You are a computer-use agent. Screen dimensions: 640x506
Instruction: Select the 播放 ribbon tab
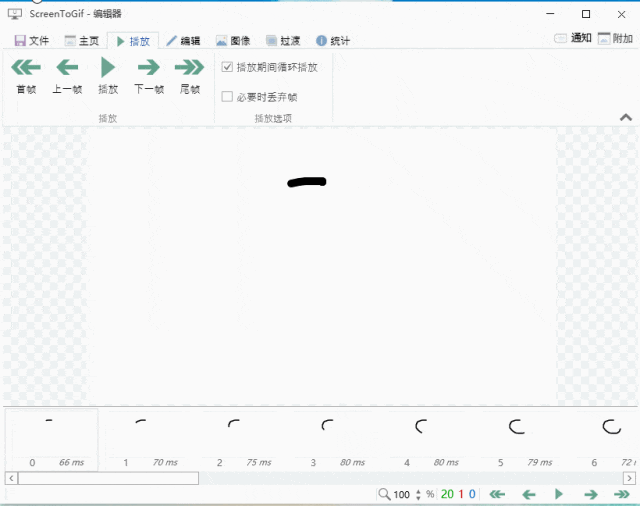click(x=133, y=41)
